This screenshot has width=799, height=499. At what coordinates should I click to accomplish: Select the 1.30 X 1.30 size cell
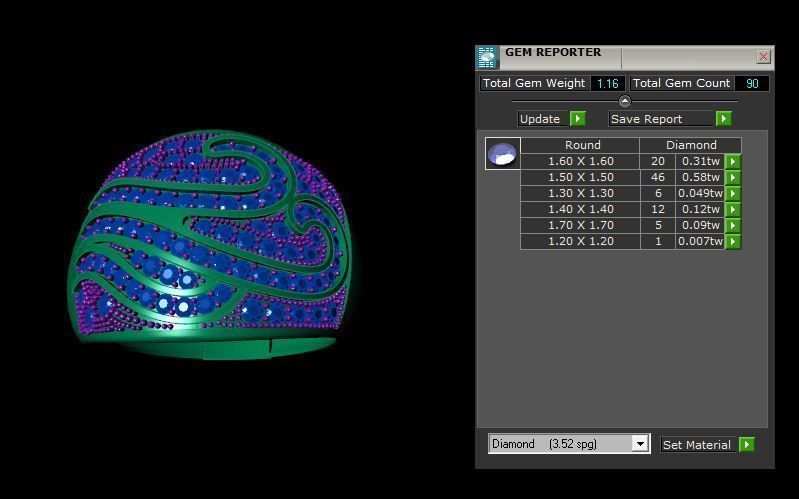point(580,193)
